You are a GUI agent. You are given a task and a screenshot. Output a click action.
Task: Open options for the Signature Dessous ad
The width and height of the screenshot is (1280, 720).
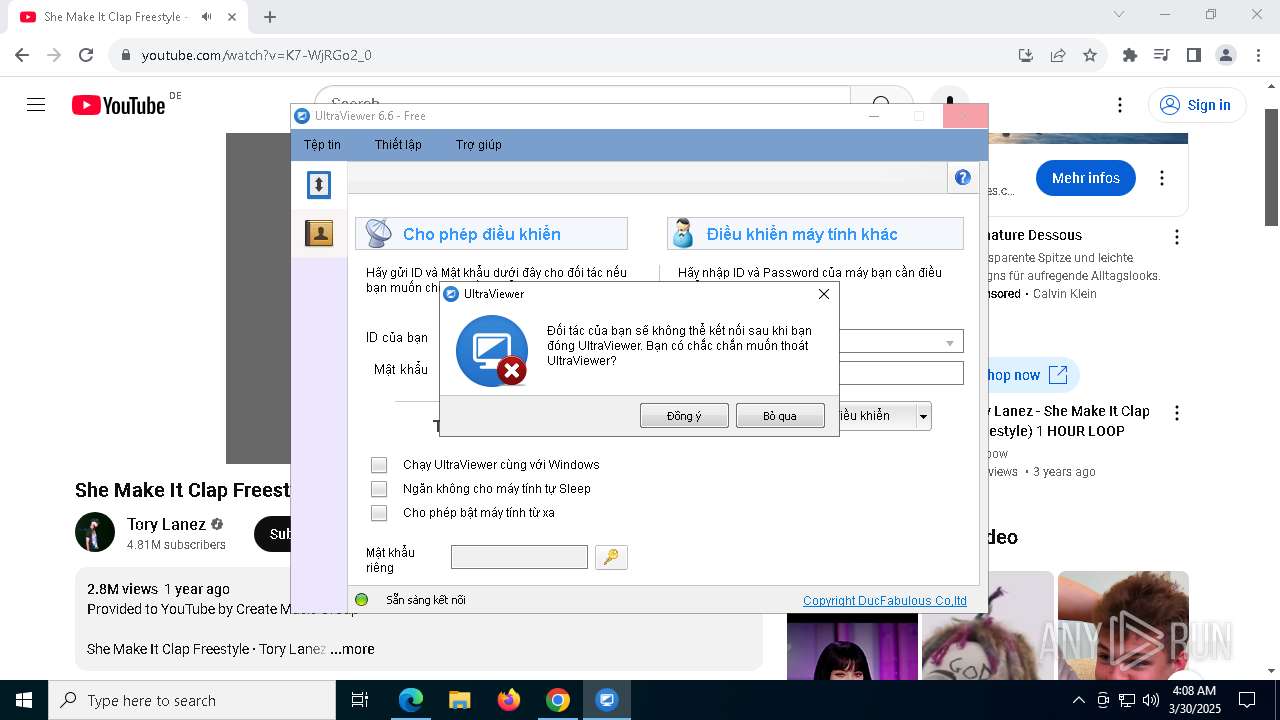1177,237
